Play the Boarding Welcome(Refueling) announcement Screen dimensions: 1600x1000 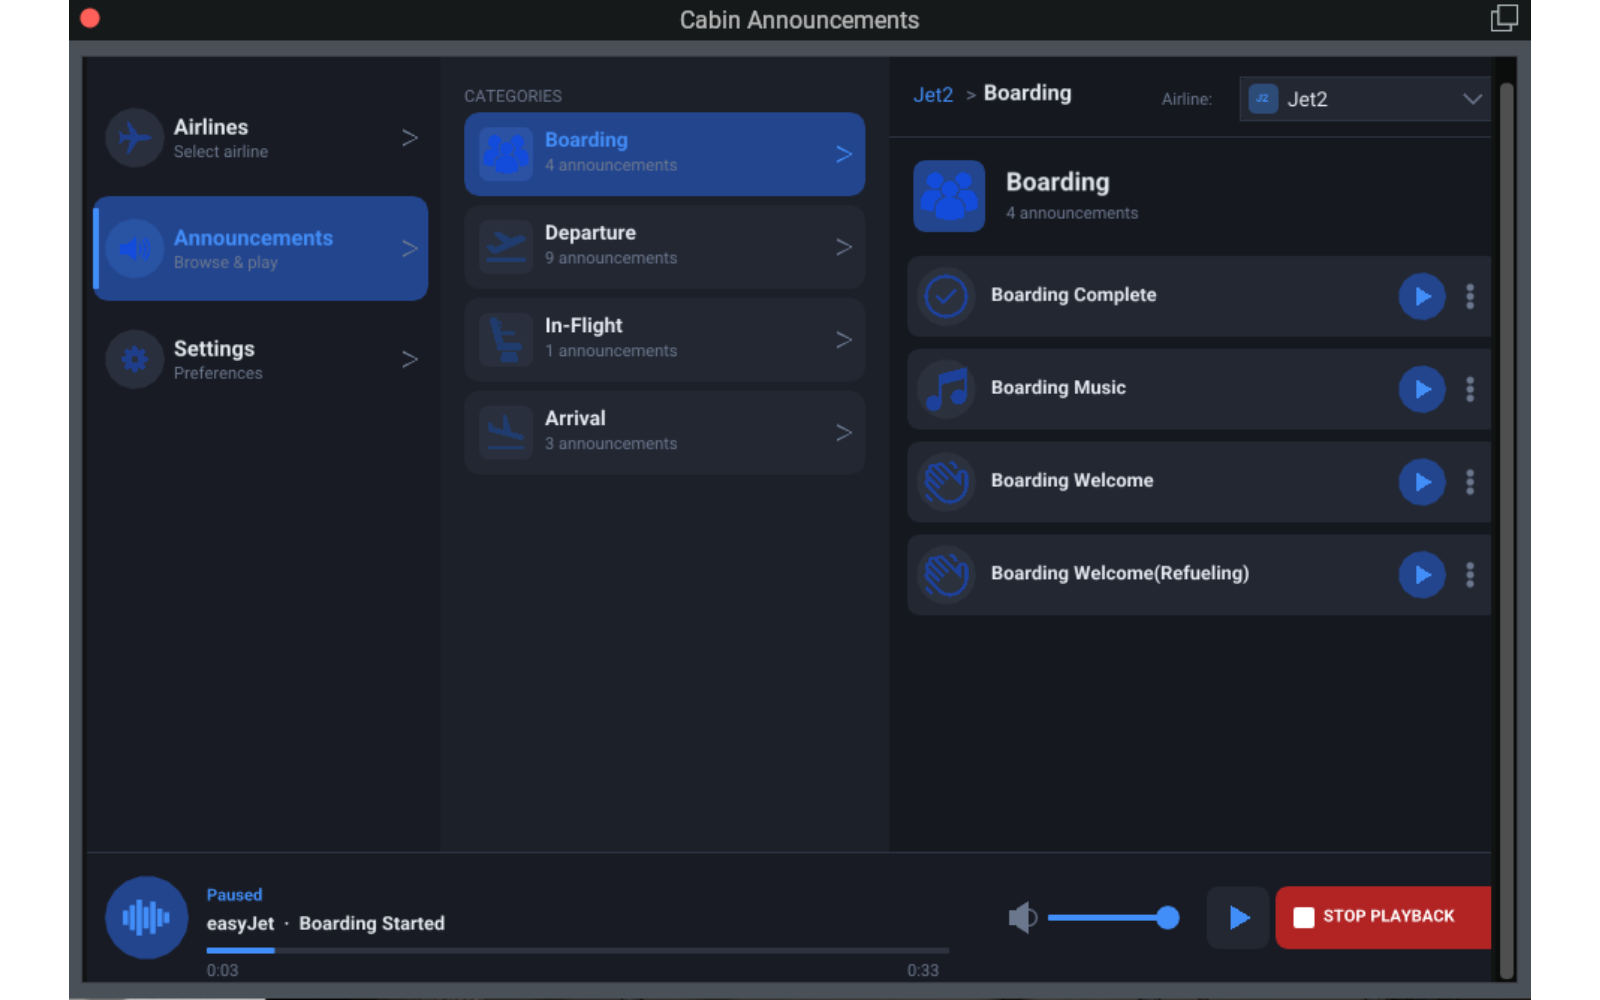pos(1422,575)
